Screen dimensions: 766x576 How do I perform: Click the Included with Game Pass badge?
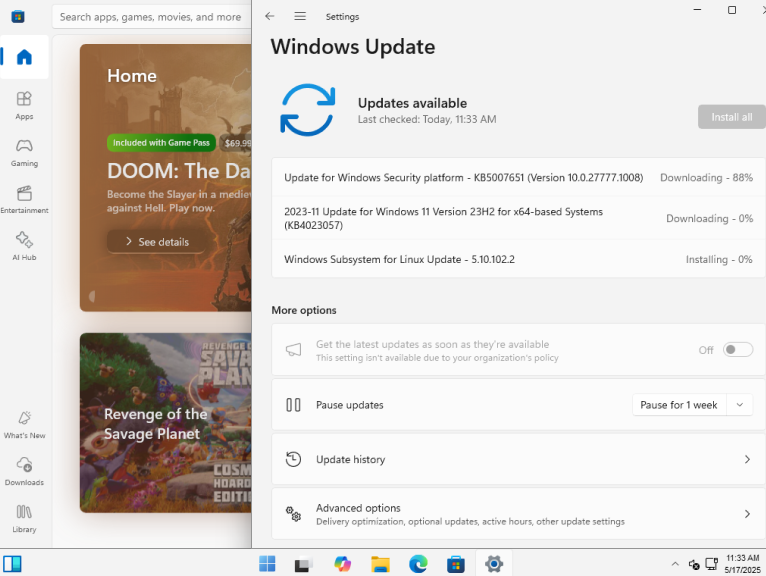(x=161, y=143)
